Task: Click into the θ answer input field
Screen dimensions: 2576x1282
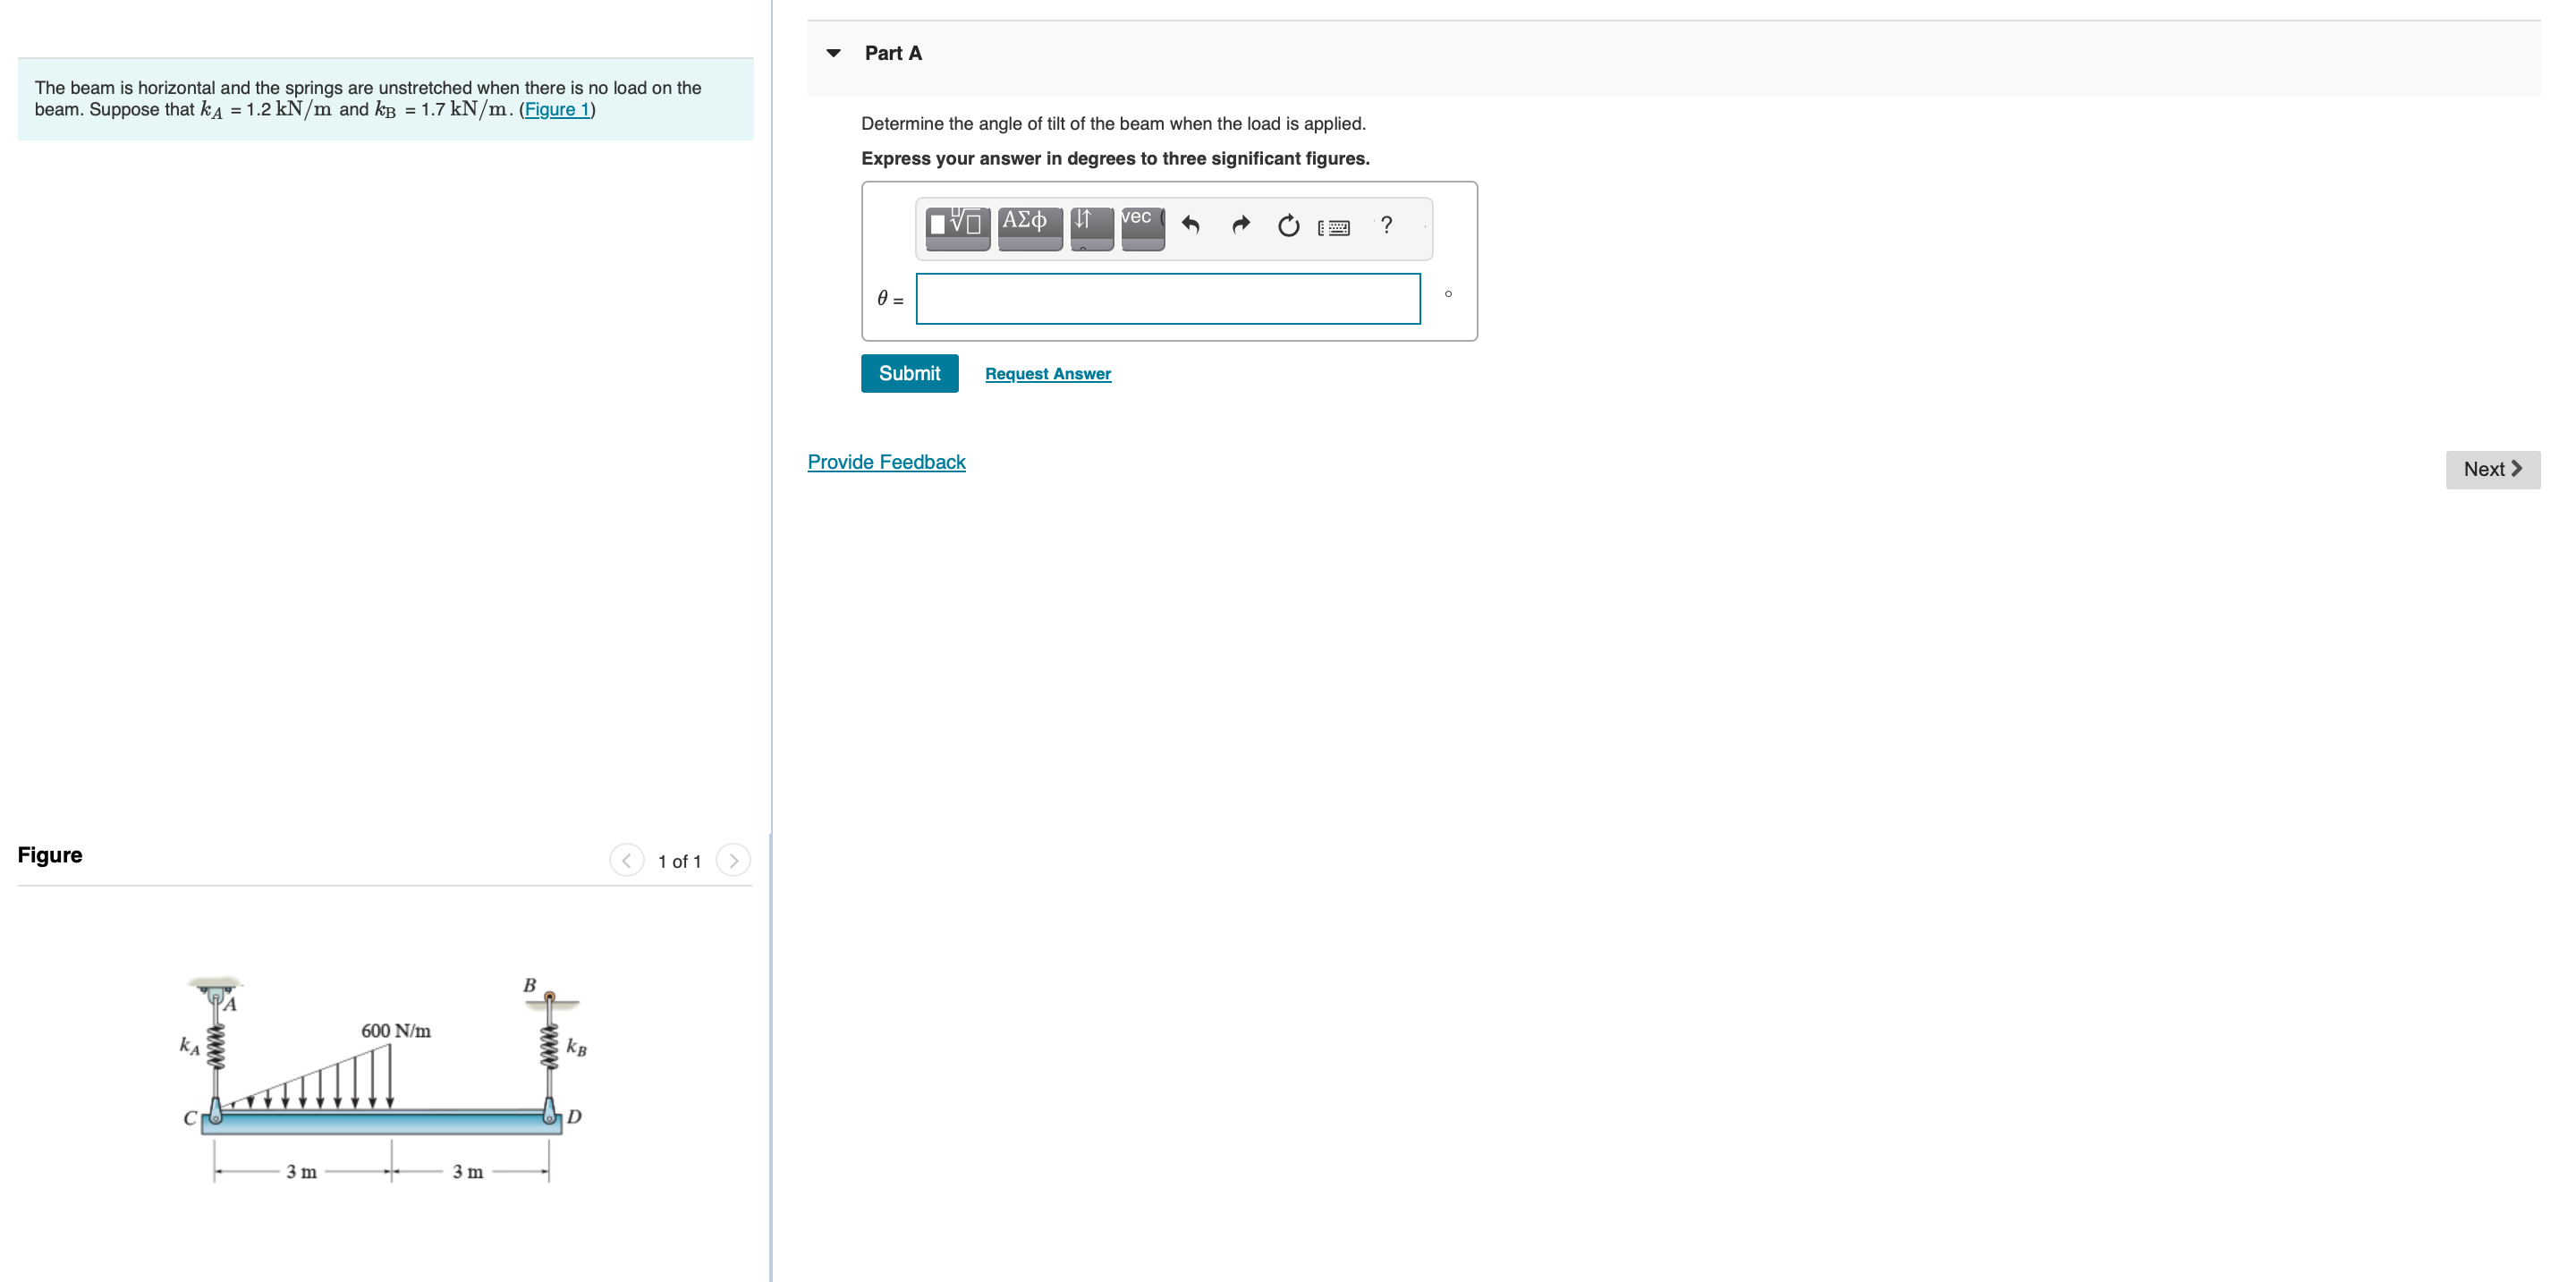Action: 1167,299
